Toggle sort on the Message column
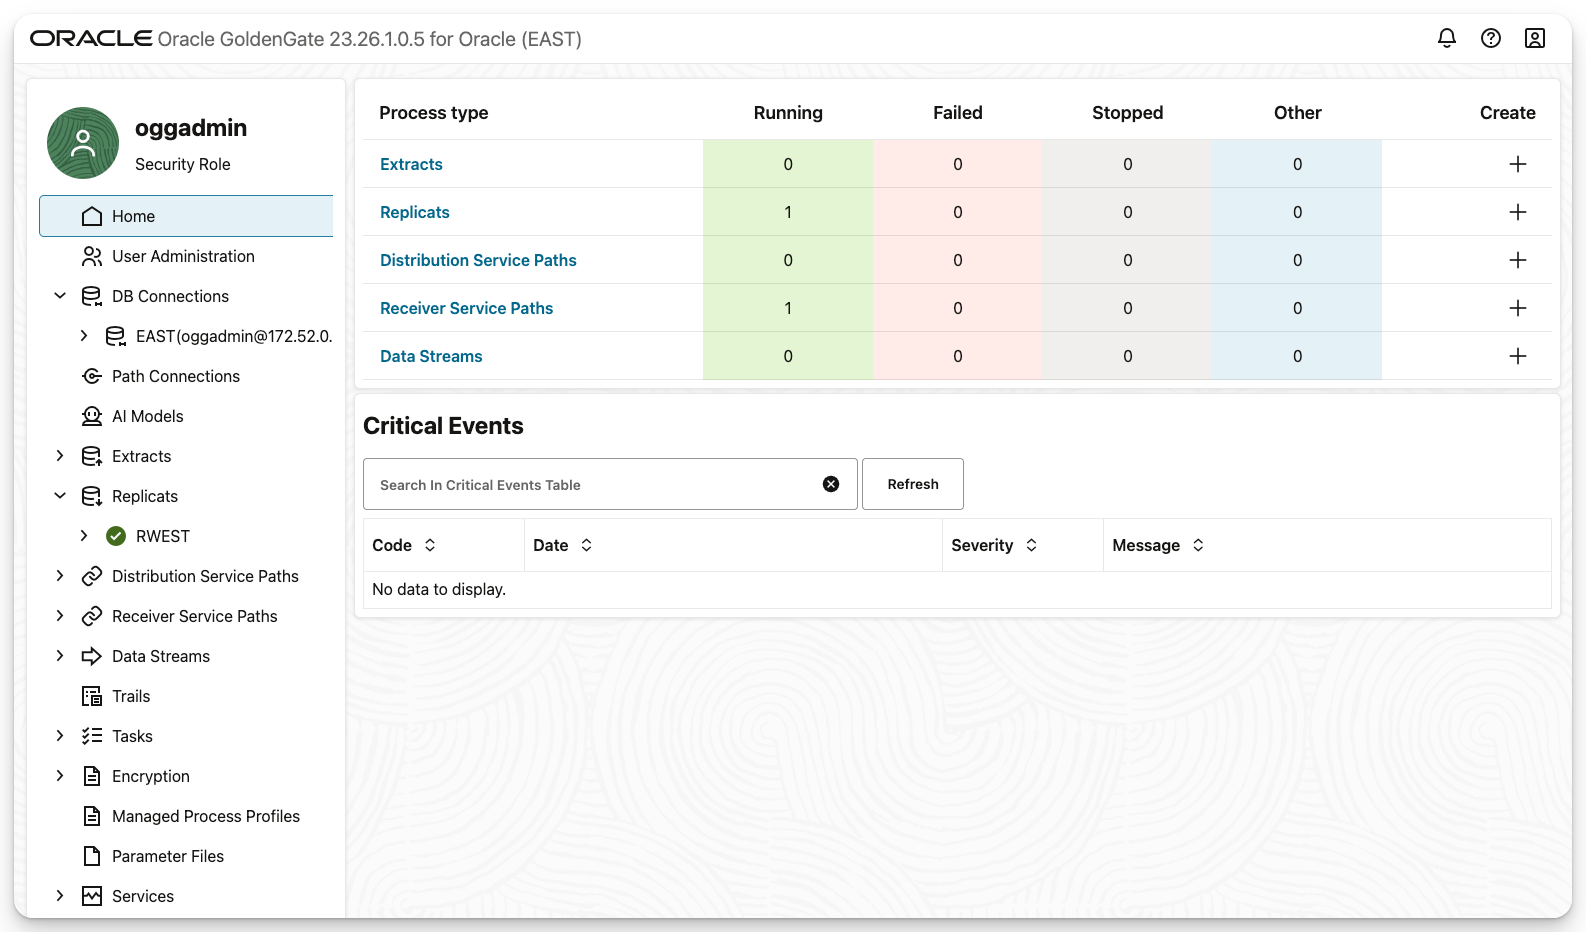This screenshot has height=932, width=1586. click(1198, 545)
